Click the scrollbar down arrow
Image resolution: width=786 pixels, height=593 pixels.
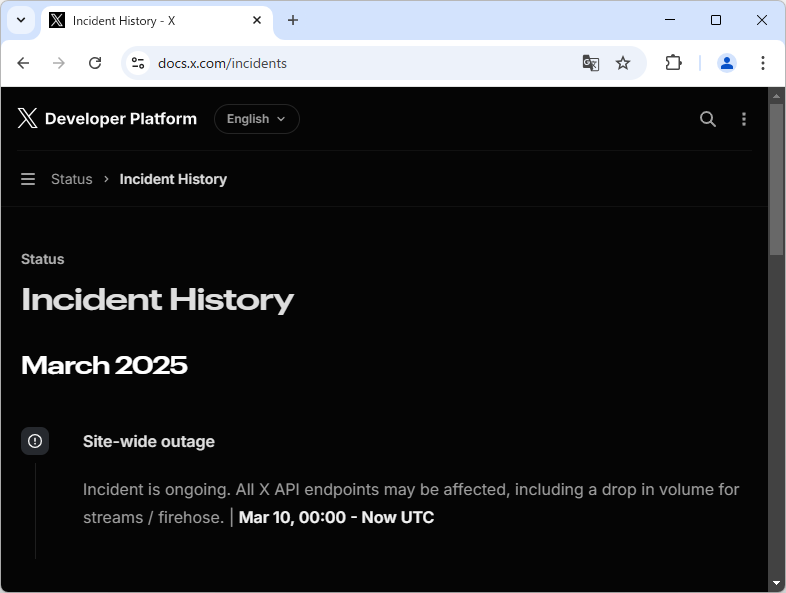pos(776,583)
